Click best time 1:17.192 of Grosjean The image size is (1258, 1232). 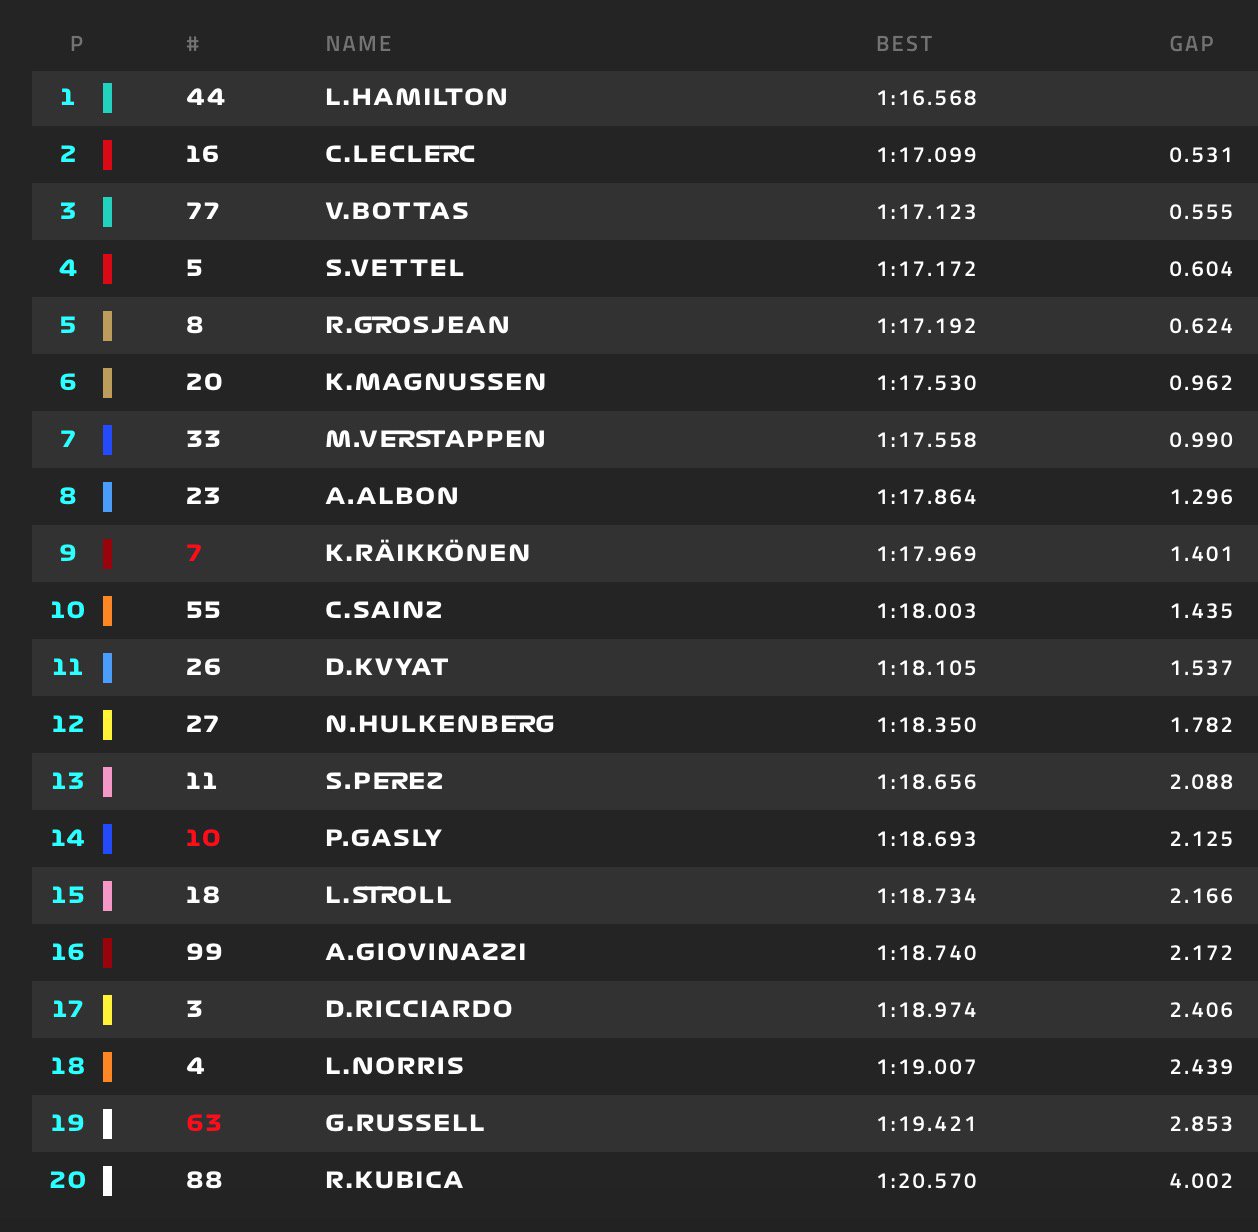[926, 326]
